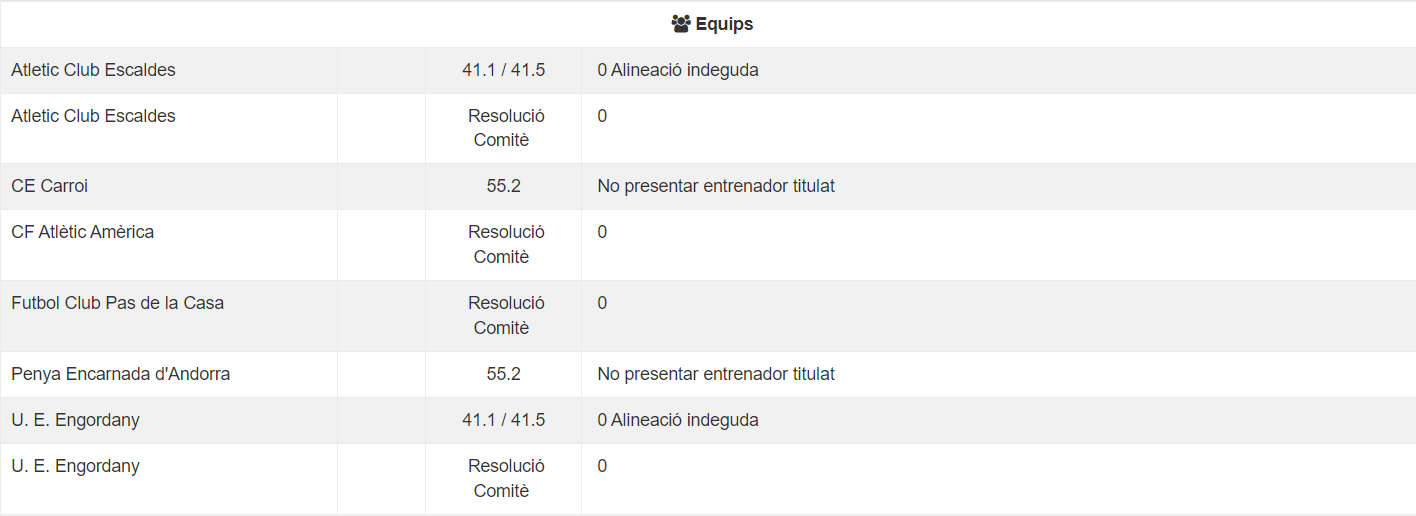Click article 55.2 in CE Carroi row

pyautogui.click(x=503, y=186)
